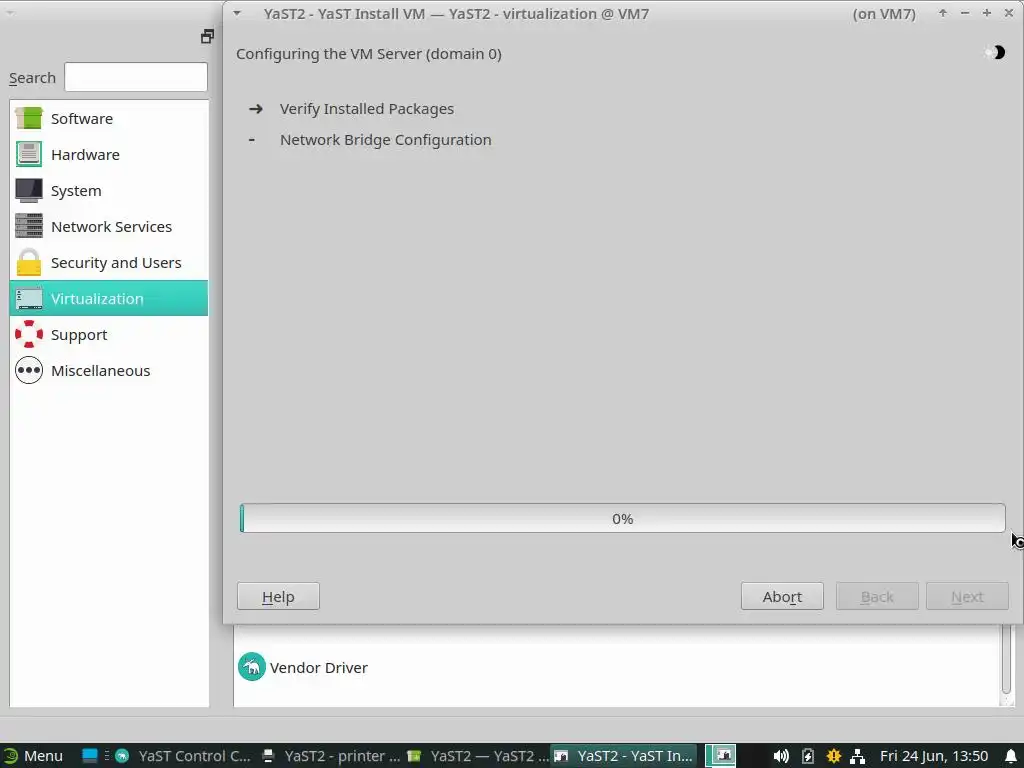Click the restore-panel icon above Search
This screenshot has height=768, width=1024.
pyautogui.click(x=207, y=37)
